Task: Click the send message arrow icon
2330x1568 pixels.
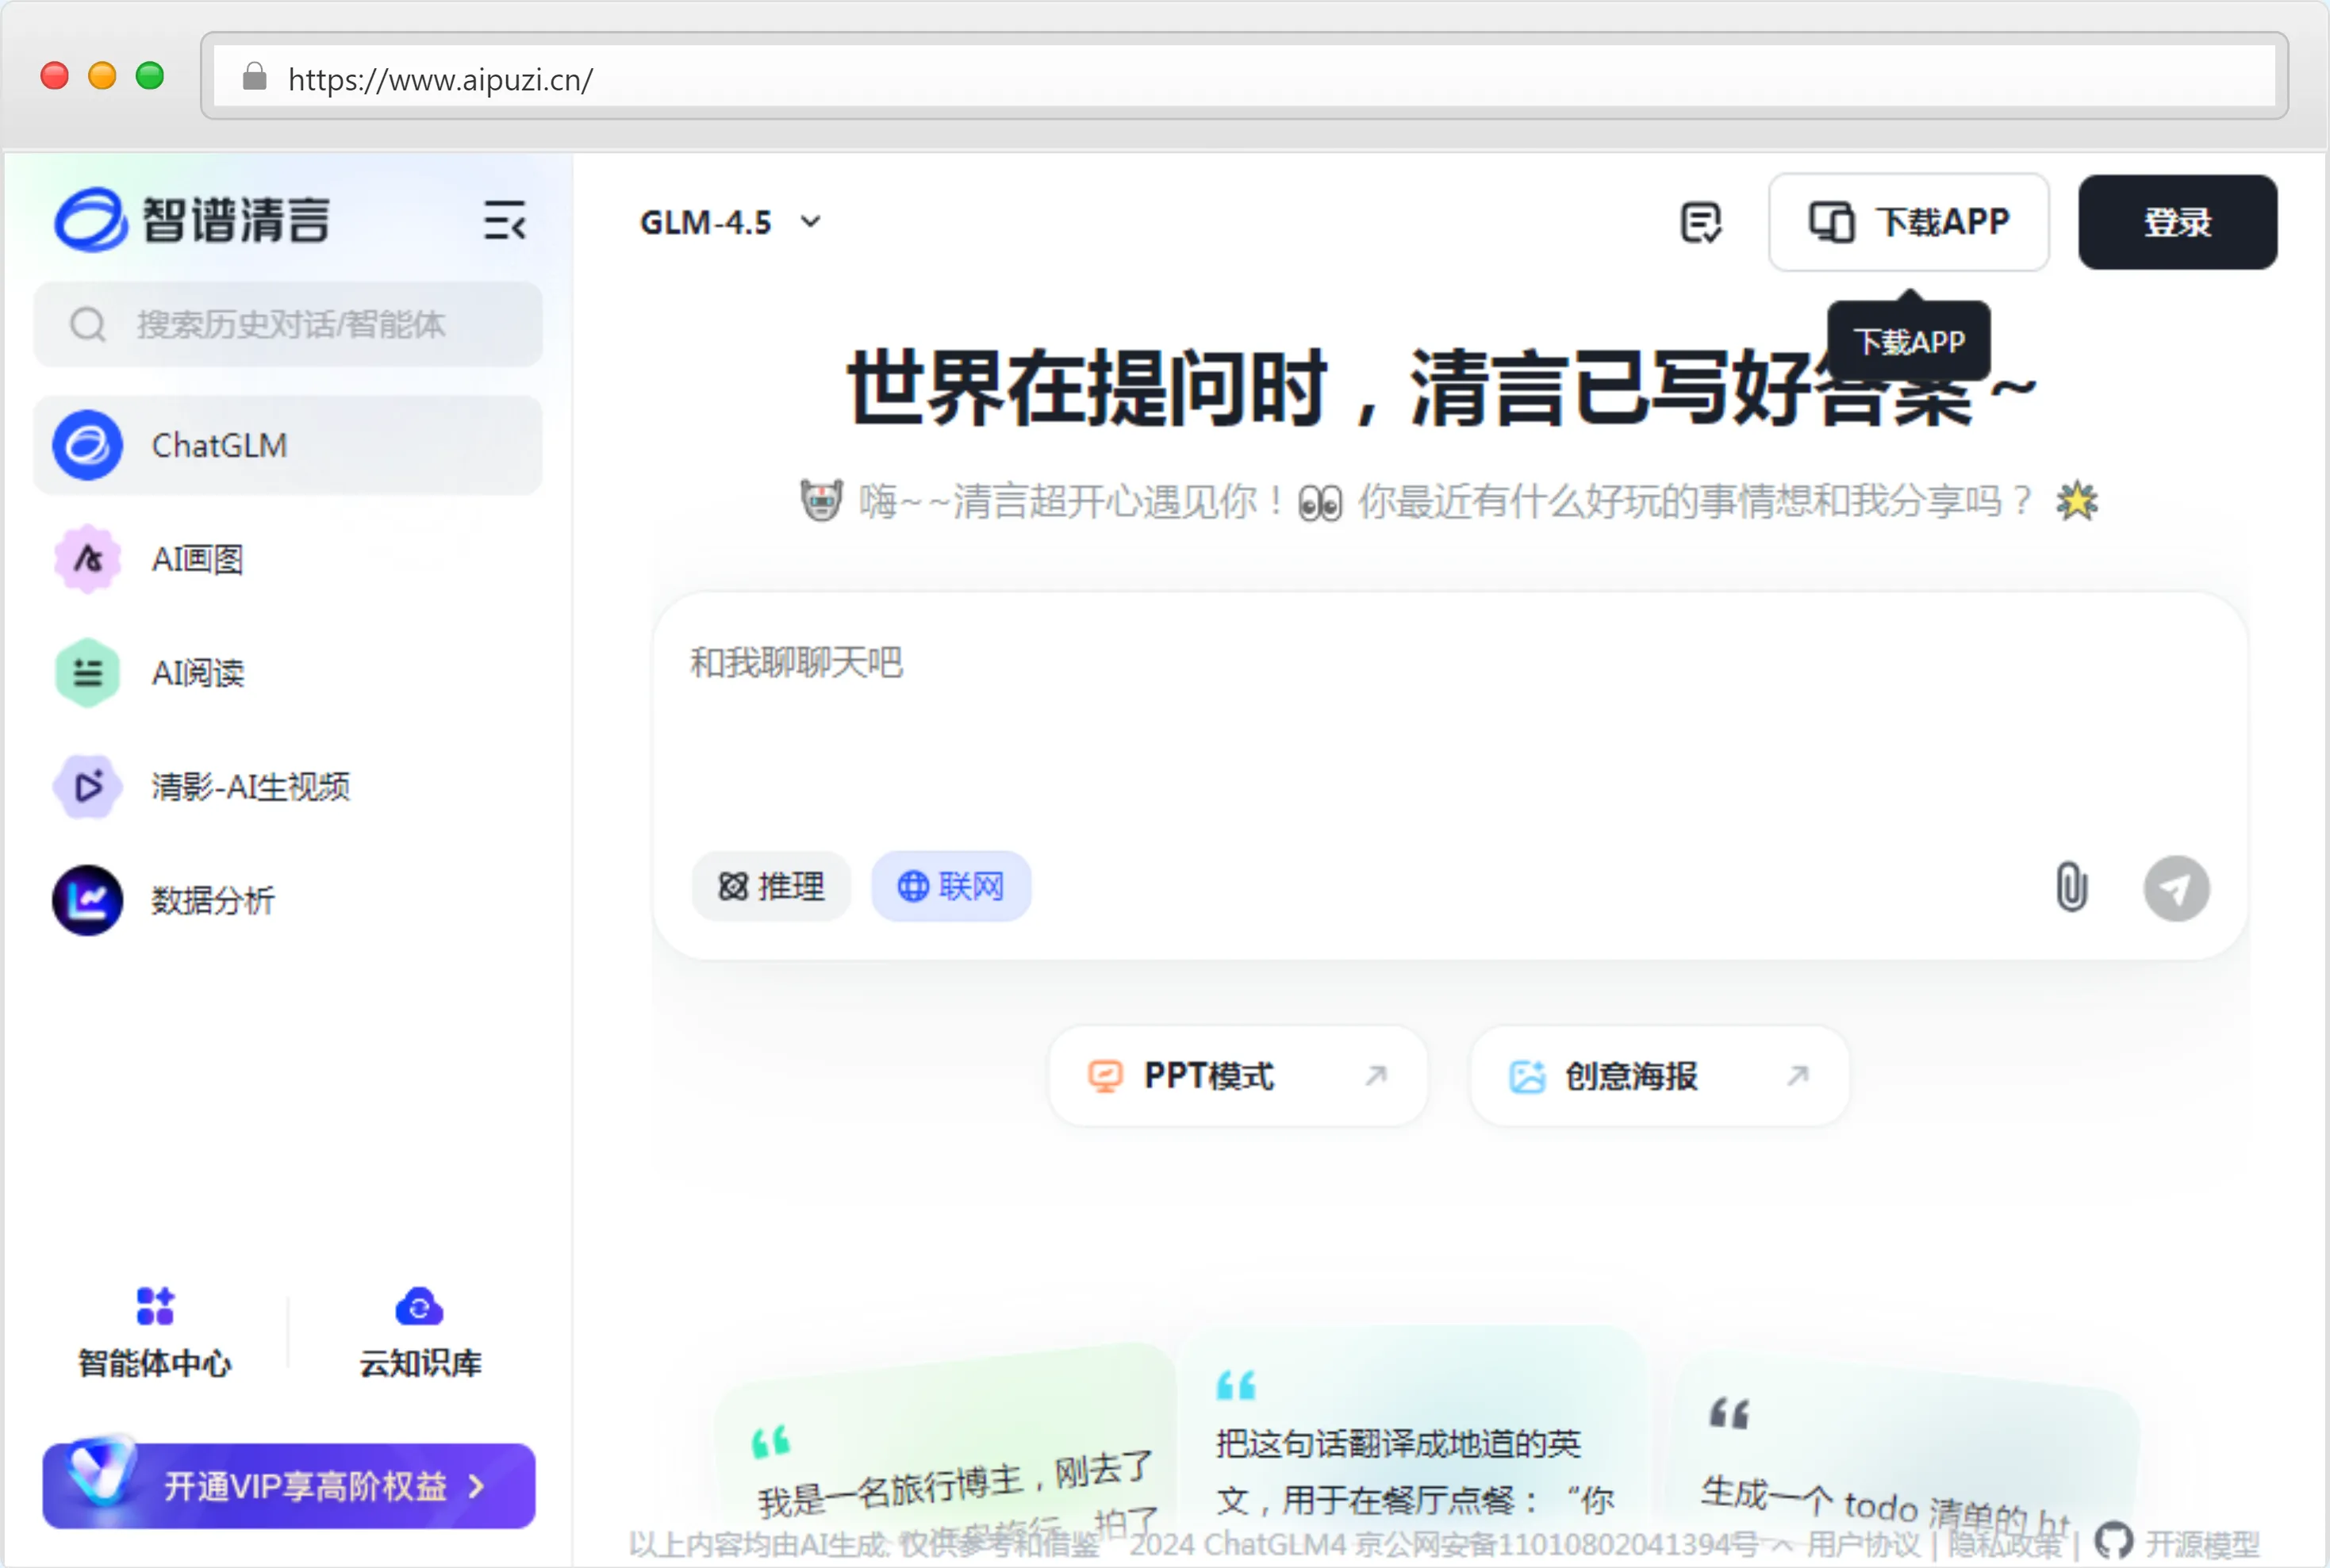Action: click(x=2176, y=888)
